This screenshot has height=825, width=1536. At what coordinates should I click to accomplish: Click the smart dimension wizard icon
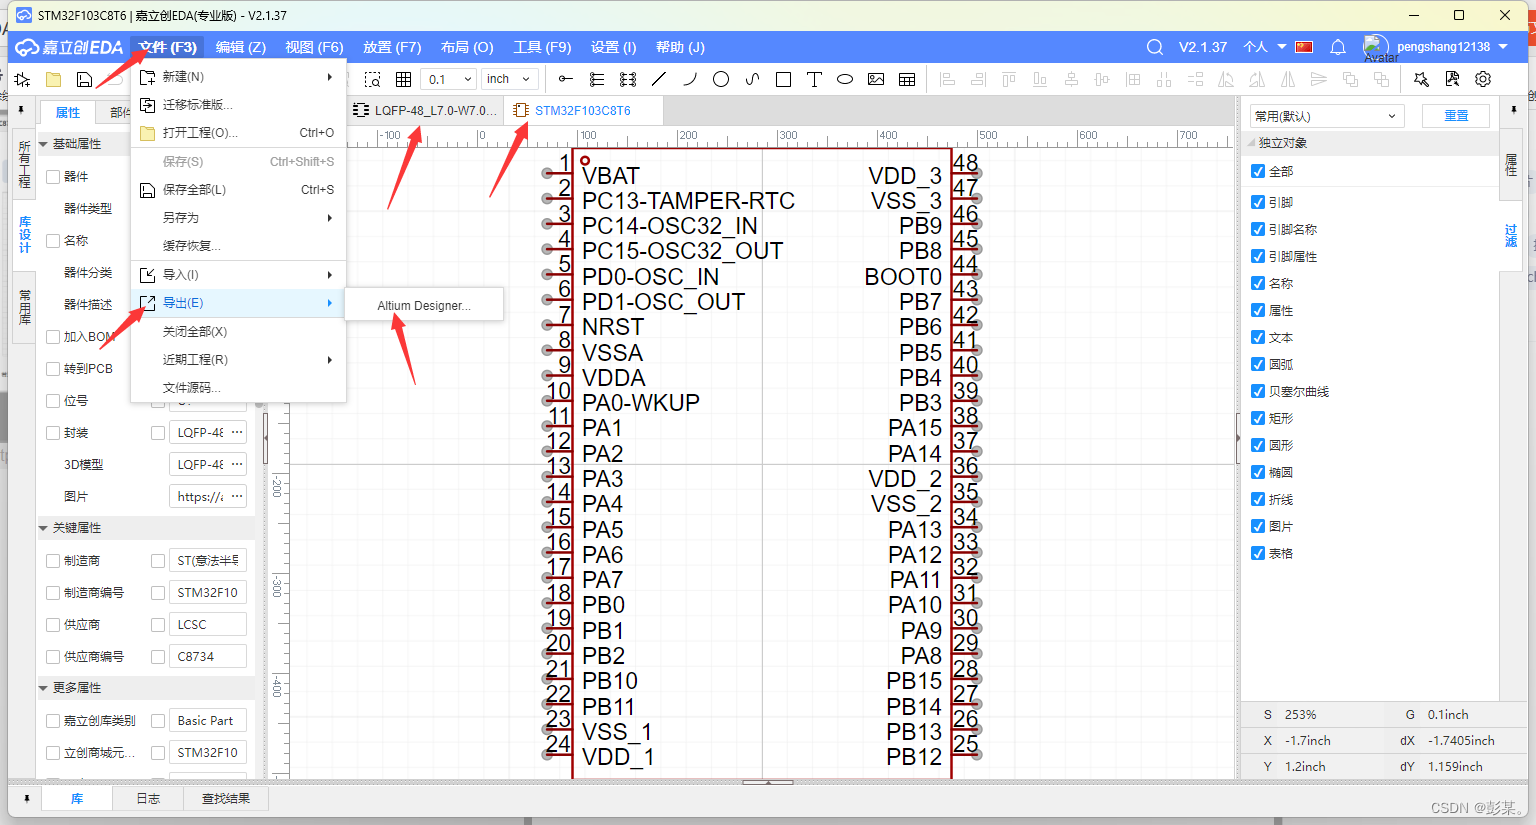pos(1421,79)
